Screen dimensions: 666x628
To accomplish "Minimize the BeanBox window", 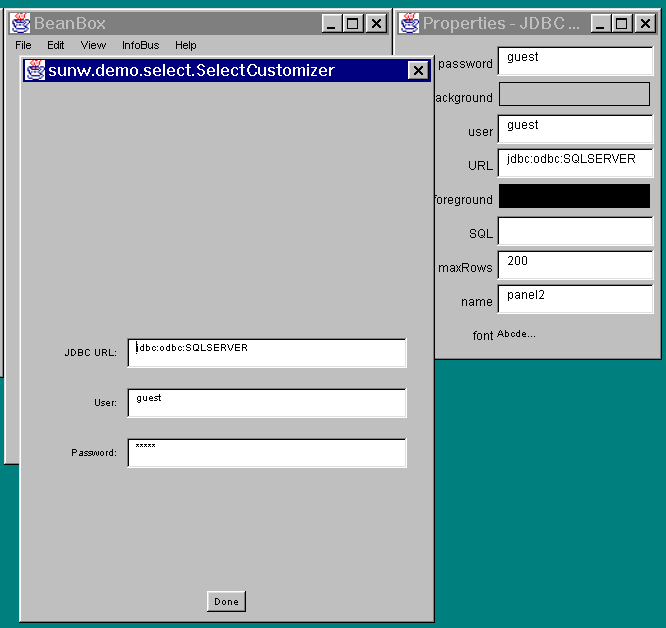I will tap(331, 23).
